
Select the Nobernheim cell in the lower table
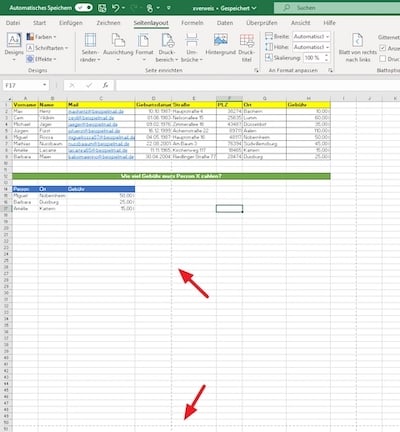coord(53,196)
